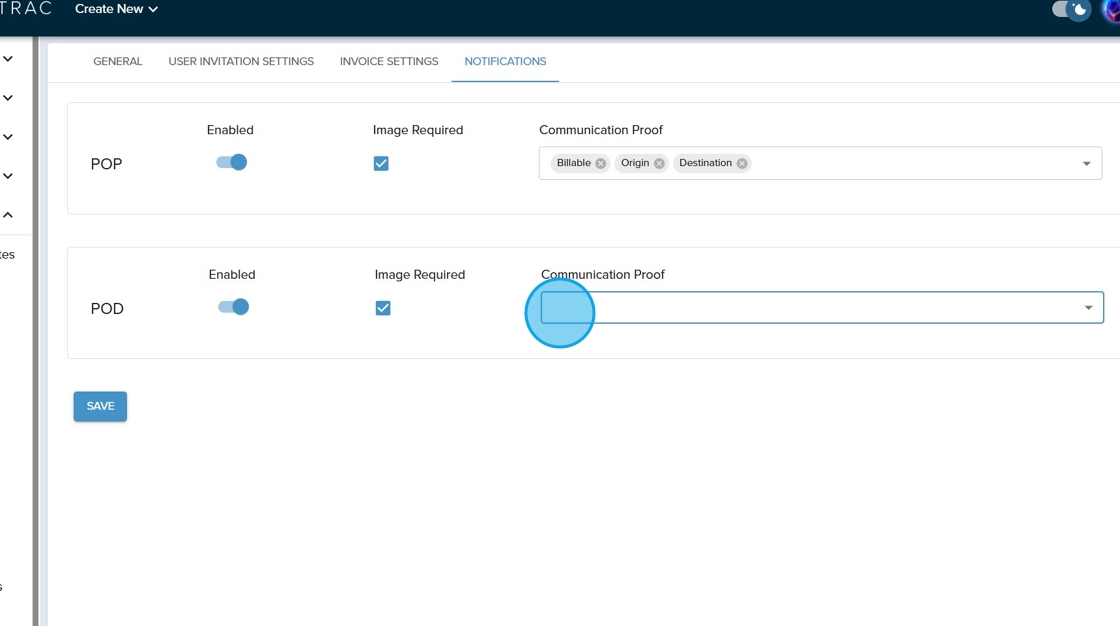Disable the POD Enabled toggle
1120x626 pixels.
coord(234,307)
